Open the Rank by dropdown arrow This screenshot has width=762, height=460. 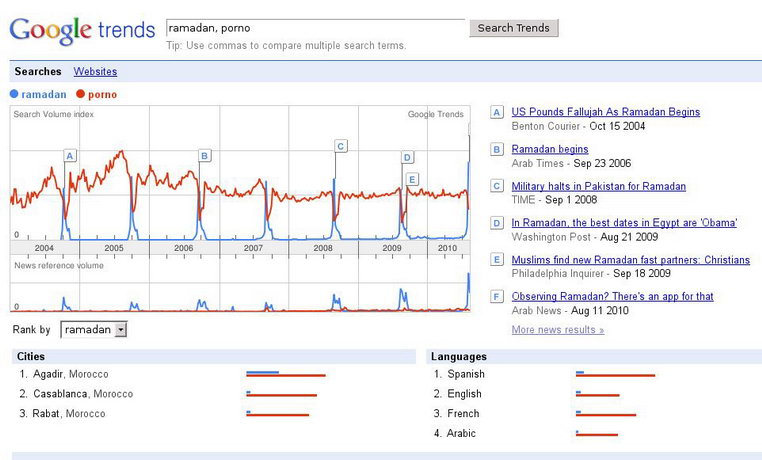click(x=121, y=330)
